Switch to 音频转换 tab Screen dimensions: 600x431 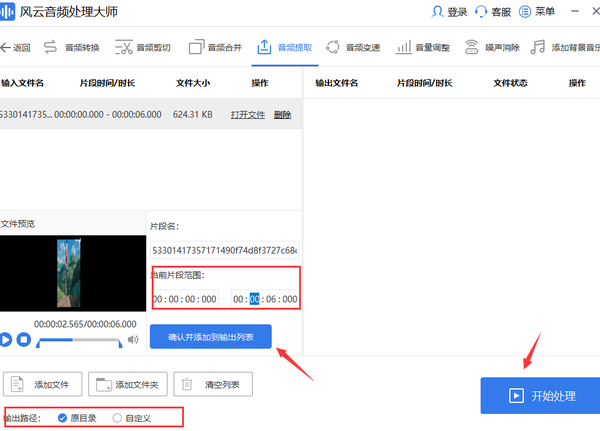(71, 47)
